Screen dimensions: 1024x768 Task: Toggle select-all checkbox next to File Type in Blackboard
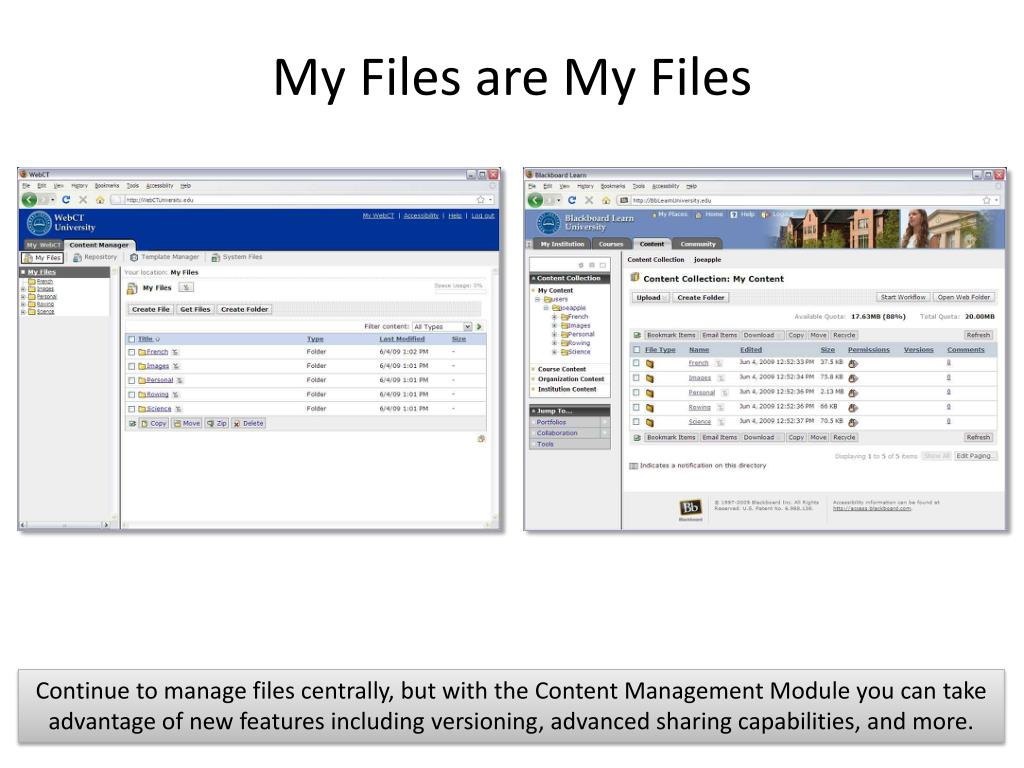coord(637,350)
